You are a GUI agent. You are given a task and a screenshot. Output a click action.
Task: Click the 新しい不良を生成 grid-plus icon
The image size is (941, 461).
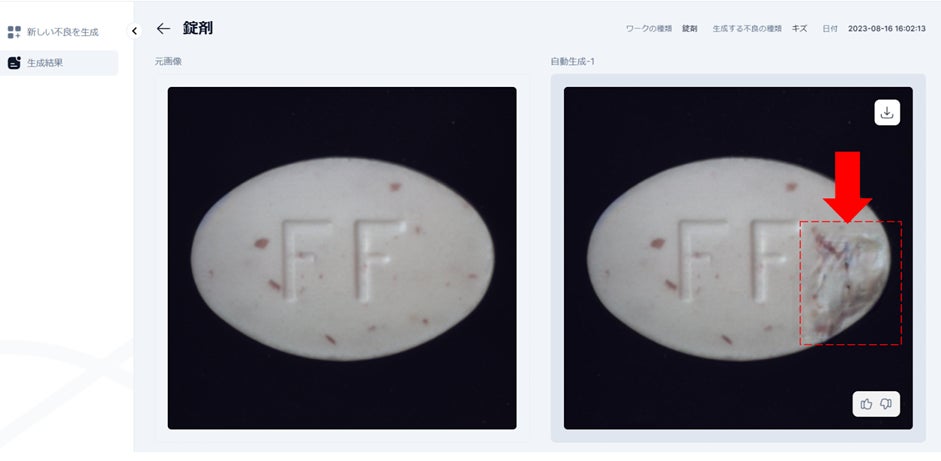[x=14, y=32]
